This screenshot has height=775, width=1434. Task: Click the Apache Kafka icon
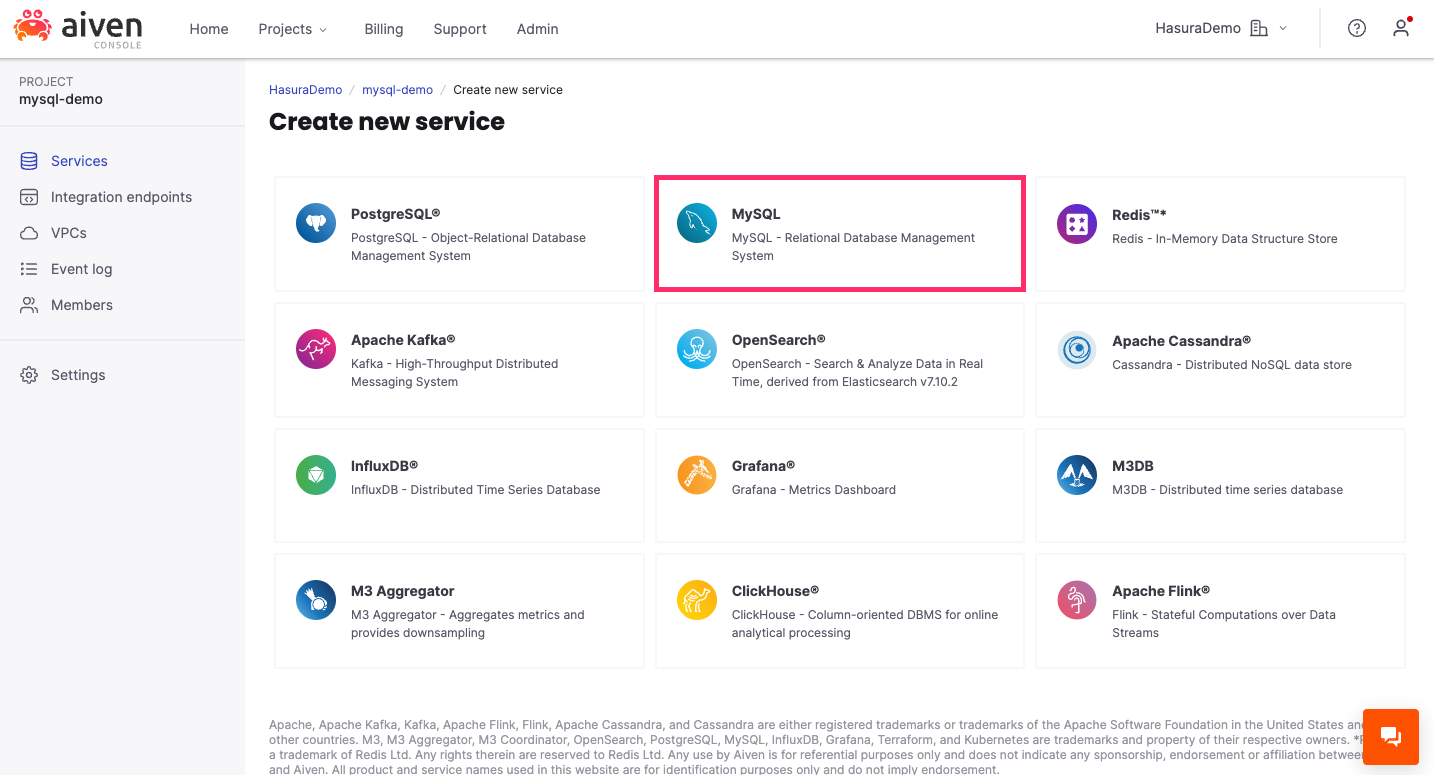click(x=316, y=349)
